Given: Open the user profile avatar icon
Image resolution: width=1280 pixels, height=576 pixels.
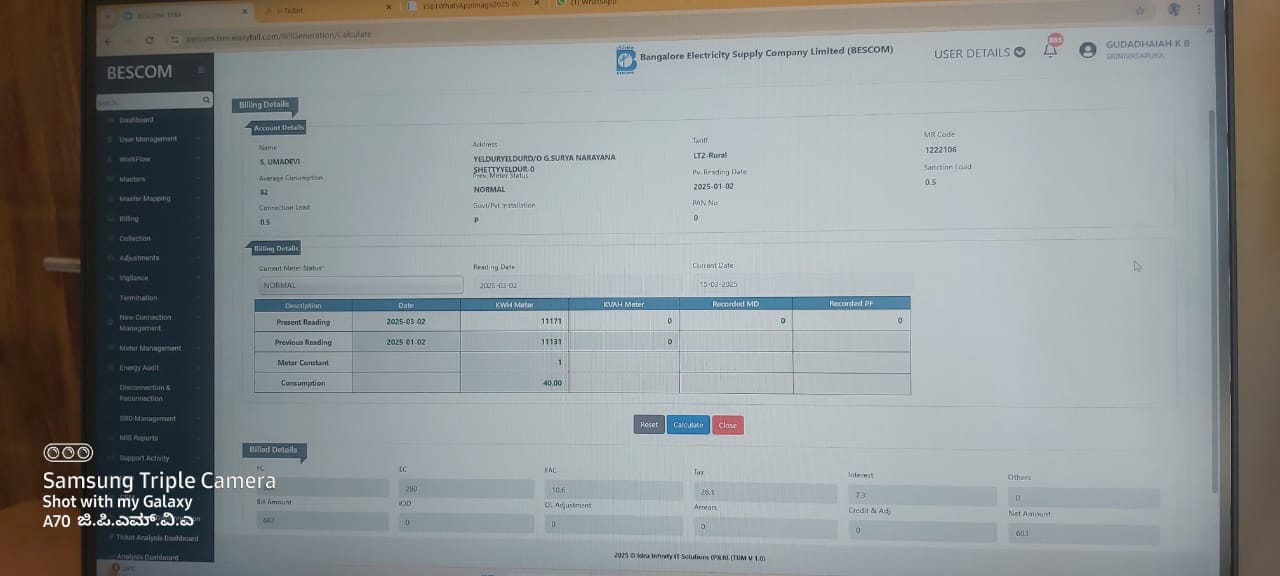Looking at the screenshot, I should point(1088,50).
